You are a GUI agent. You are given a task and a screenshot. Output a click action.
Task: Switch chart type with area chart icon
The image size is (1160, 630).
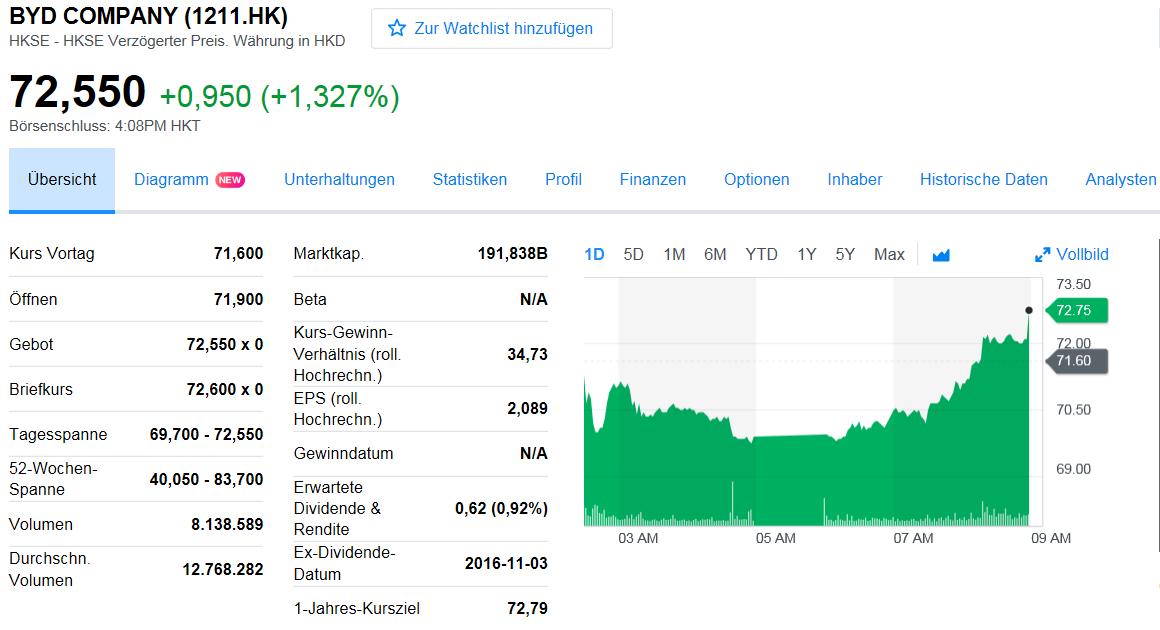[x=940, y=255]
